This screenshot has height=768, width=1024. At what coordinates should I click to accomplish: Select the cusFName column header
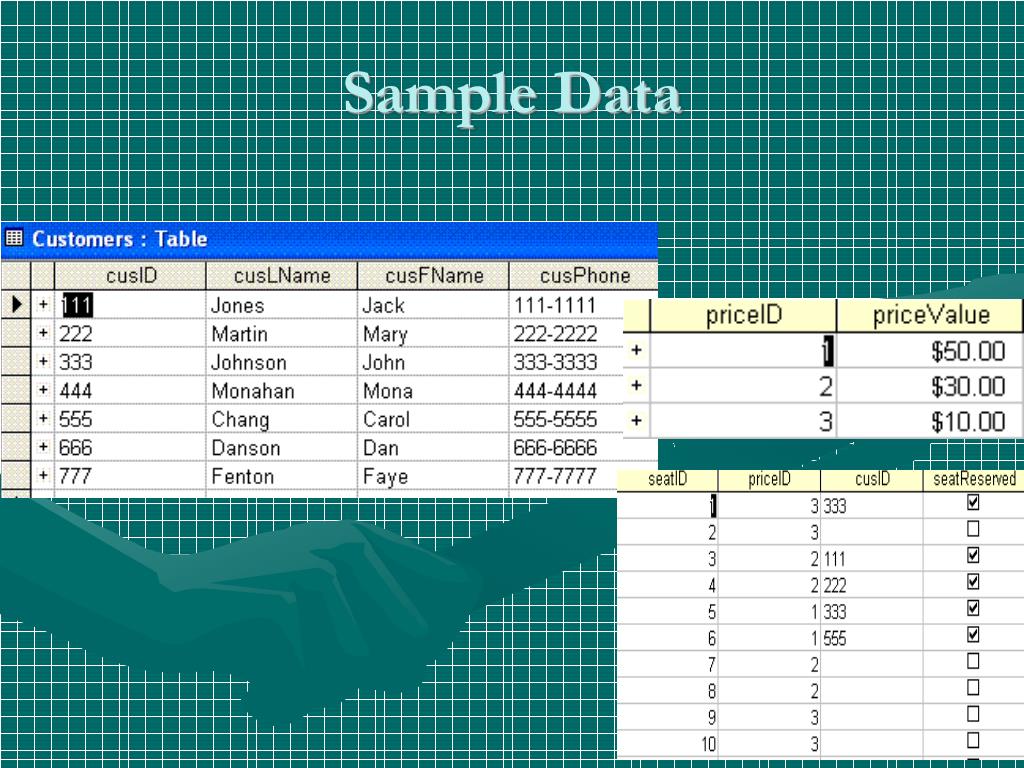tap(434, 276)
